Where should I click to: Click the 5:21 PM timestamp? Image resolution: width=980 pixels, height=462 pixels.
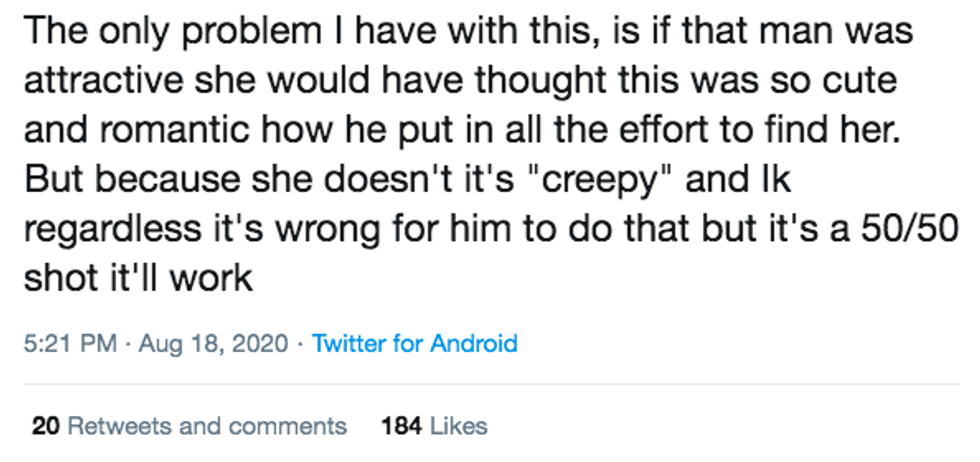70,343
